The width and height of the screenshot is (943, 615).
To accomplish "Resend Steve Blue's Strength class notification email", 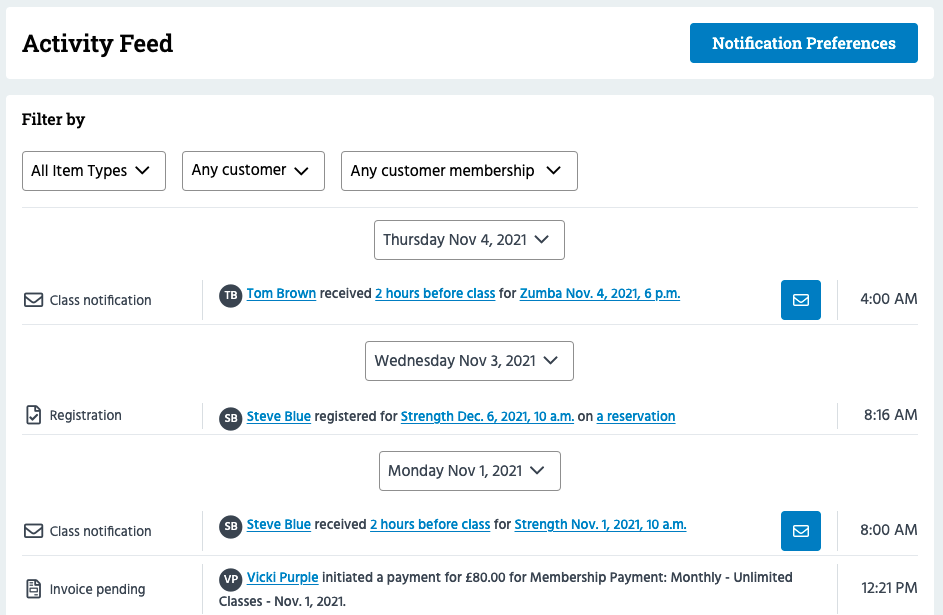I will click(x=800, y=530).
